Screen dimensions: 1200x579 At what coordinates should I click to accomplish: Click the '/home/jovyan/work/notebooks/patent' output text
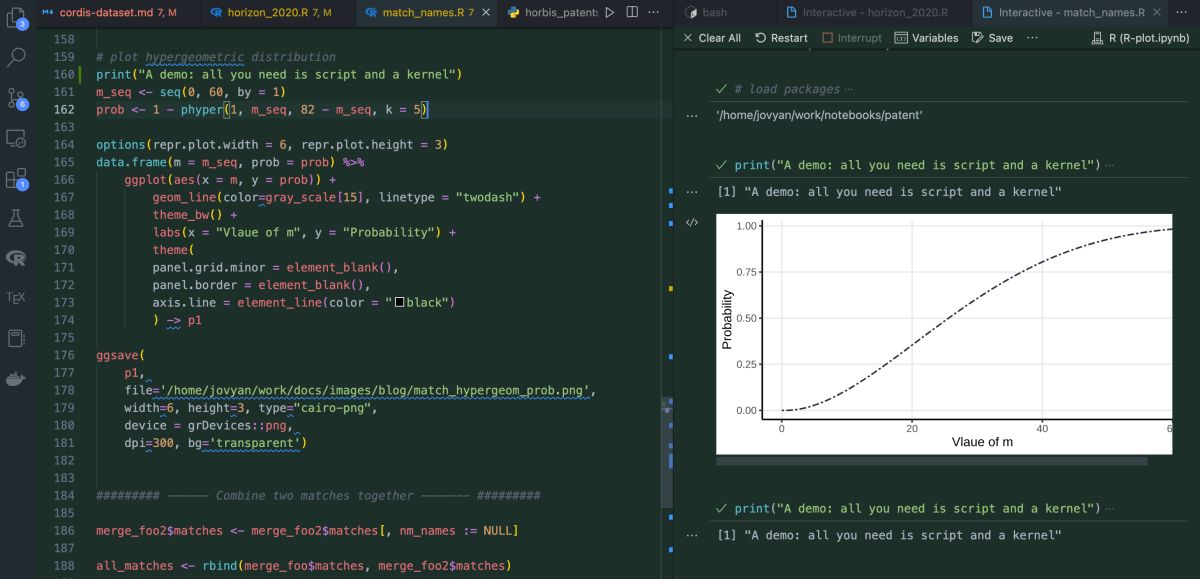click(x=819, y=116)
